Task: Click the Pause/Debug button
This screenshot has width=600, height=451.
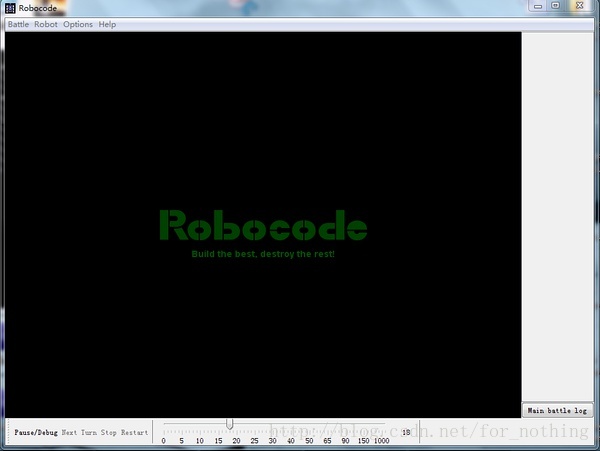Action: pos(36,433)
